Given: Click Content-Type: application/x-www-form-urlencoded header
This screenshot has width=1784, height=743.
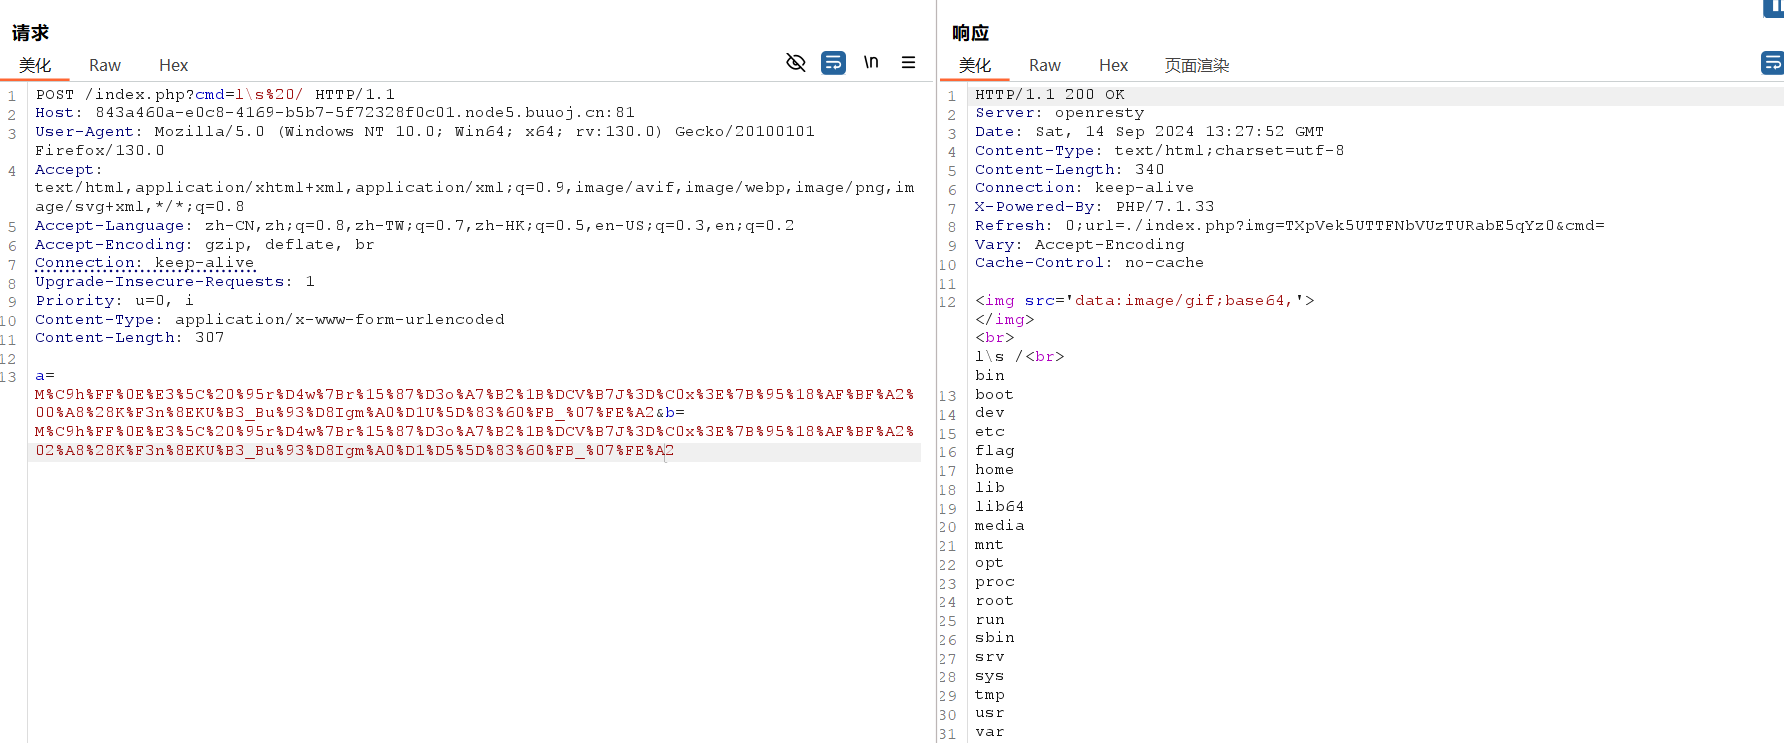Looking at the screenshot, I should pos(270,320).
